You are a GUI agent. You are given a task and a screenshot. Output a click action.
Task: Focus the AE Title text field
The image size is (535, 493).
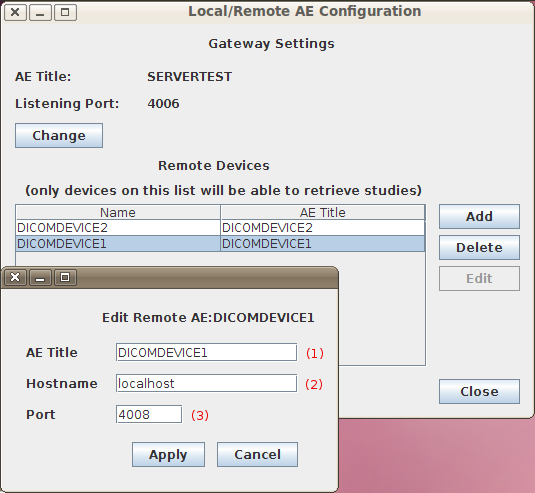(x=206, y=352)
